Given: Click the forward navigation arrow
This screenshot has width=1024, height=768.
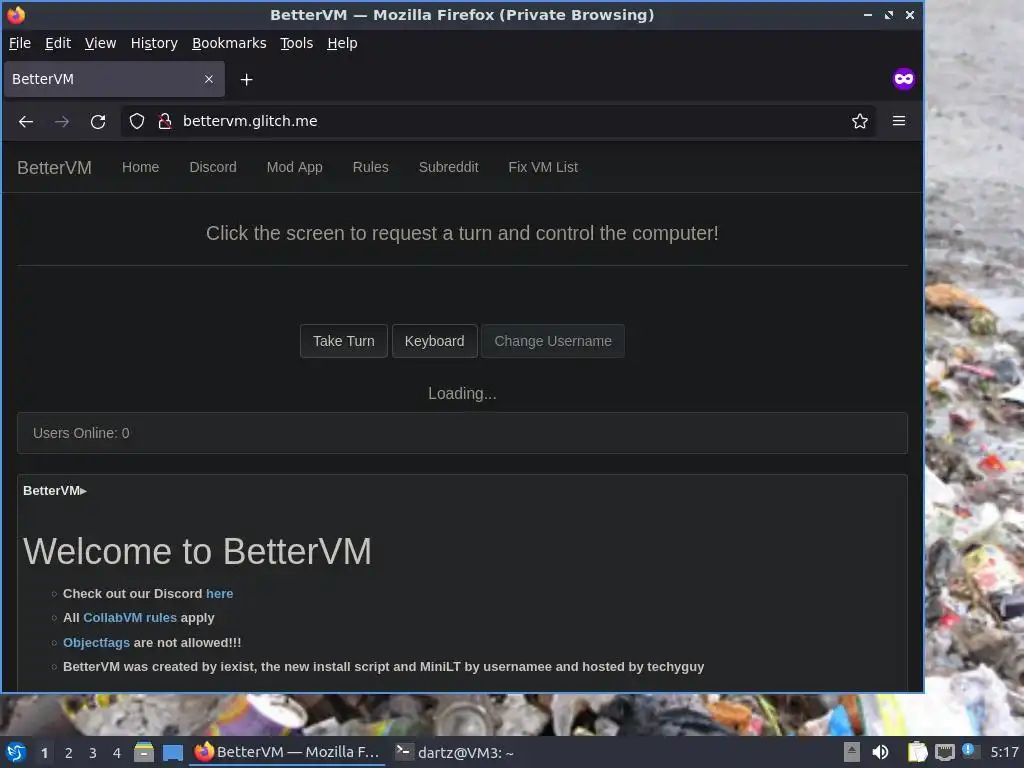Looking at the screenshot, I should (61, 121).
